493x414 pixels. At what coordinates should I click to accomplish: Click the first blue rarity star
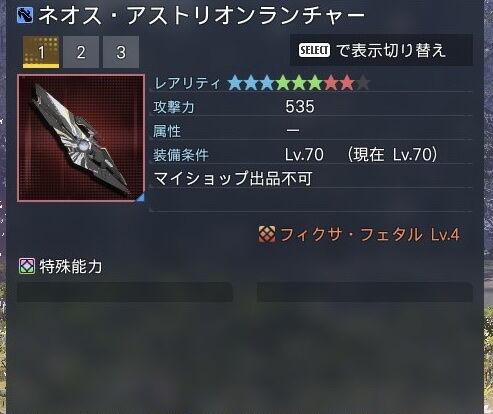pos(235,83)
